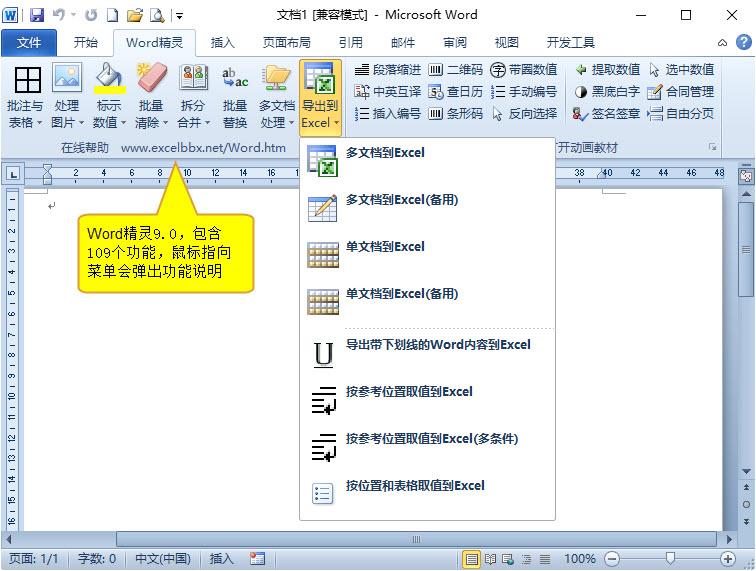Click the macro recording status bar icon
Viewport: 756px width, 571px height.
click(257, 559)
